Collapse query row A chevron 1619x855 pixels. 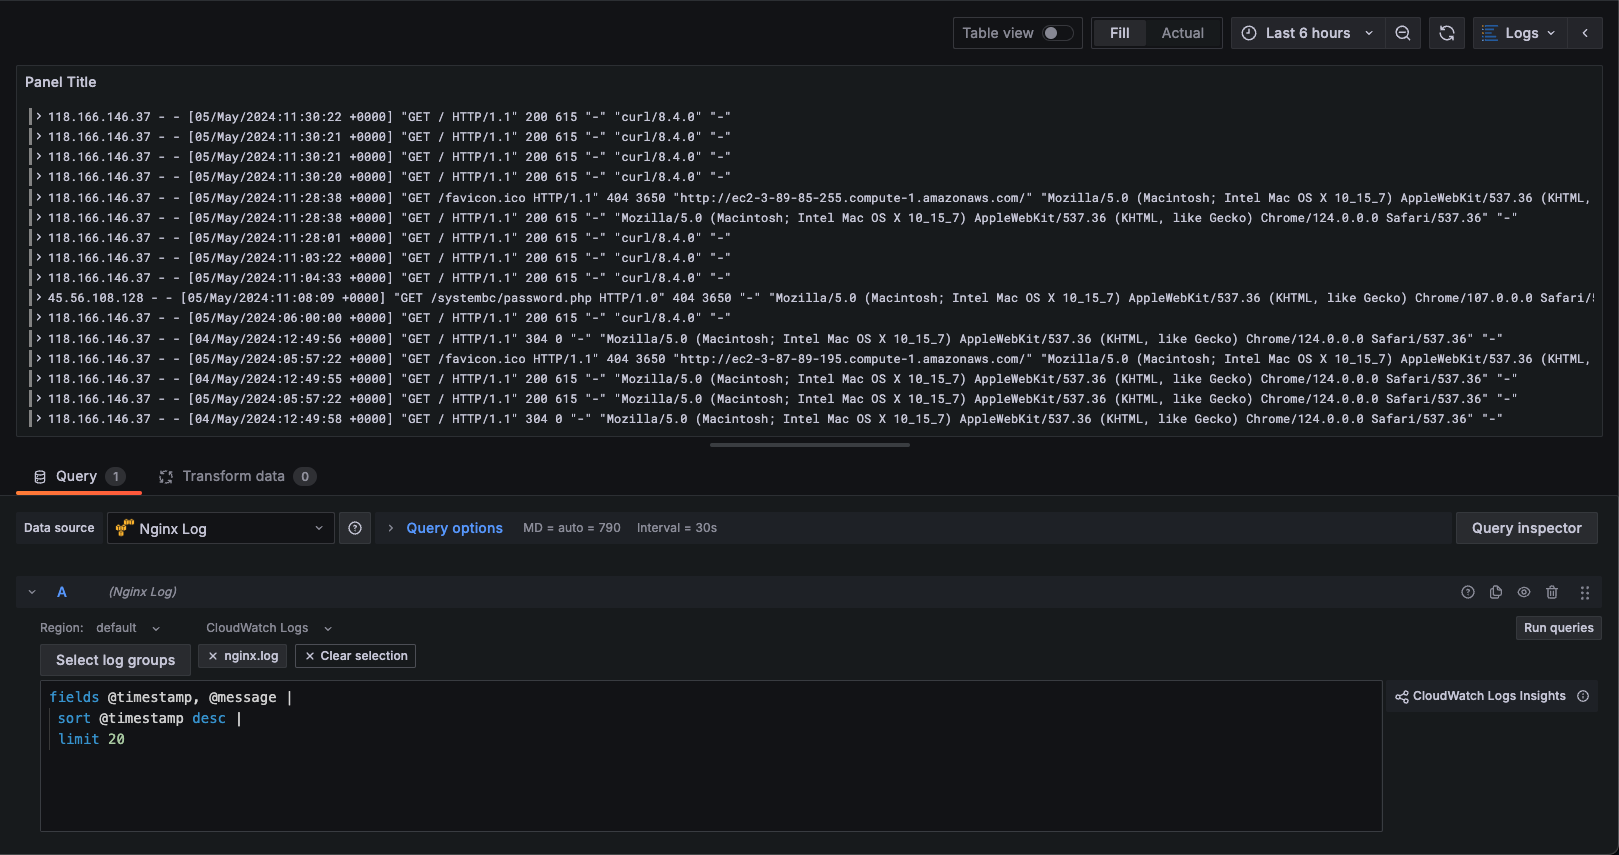(x=32, y=592)
